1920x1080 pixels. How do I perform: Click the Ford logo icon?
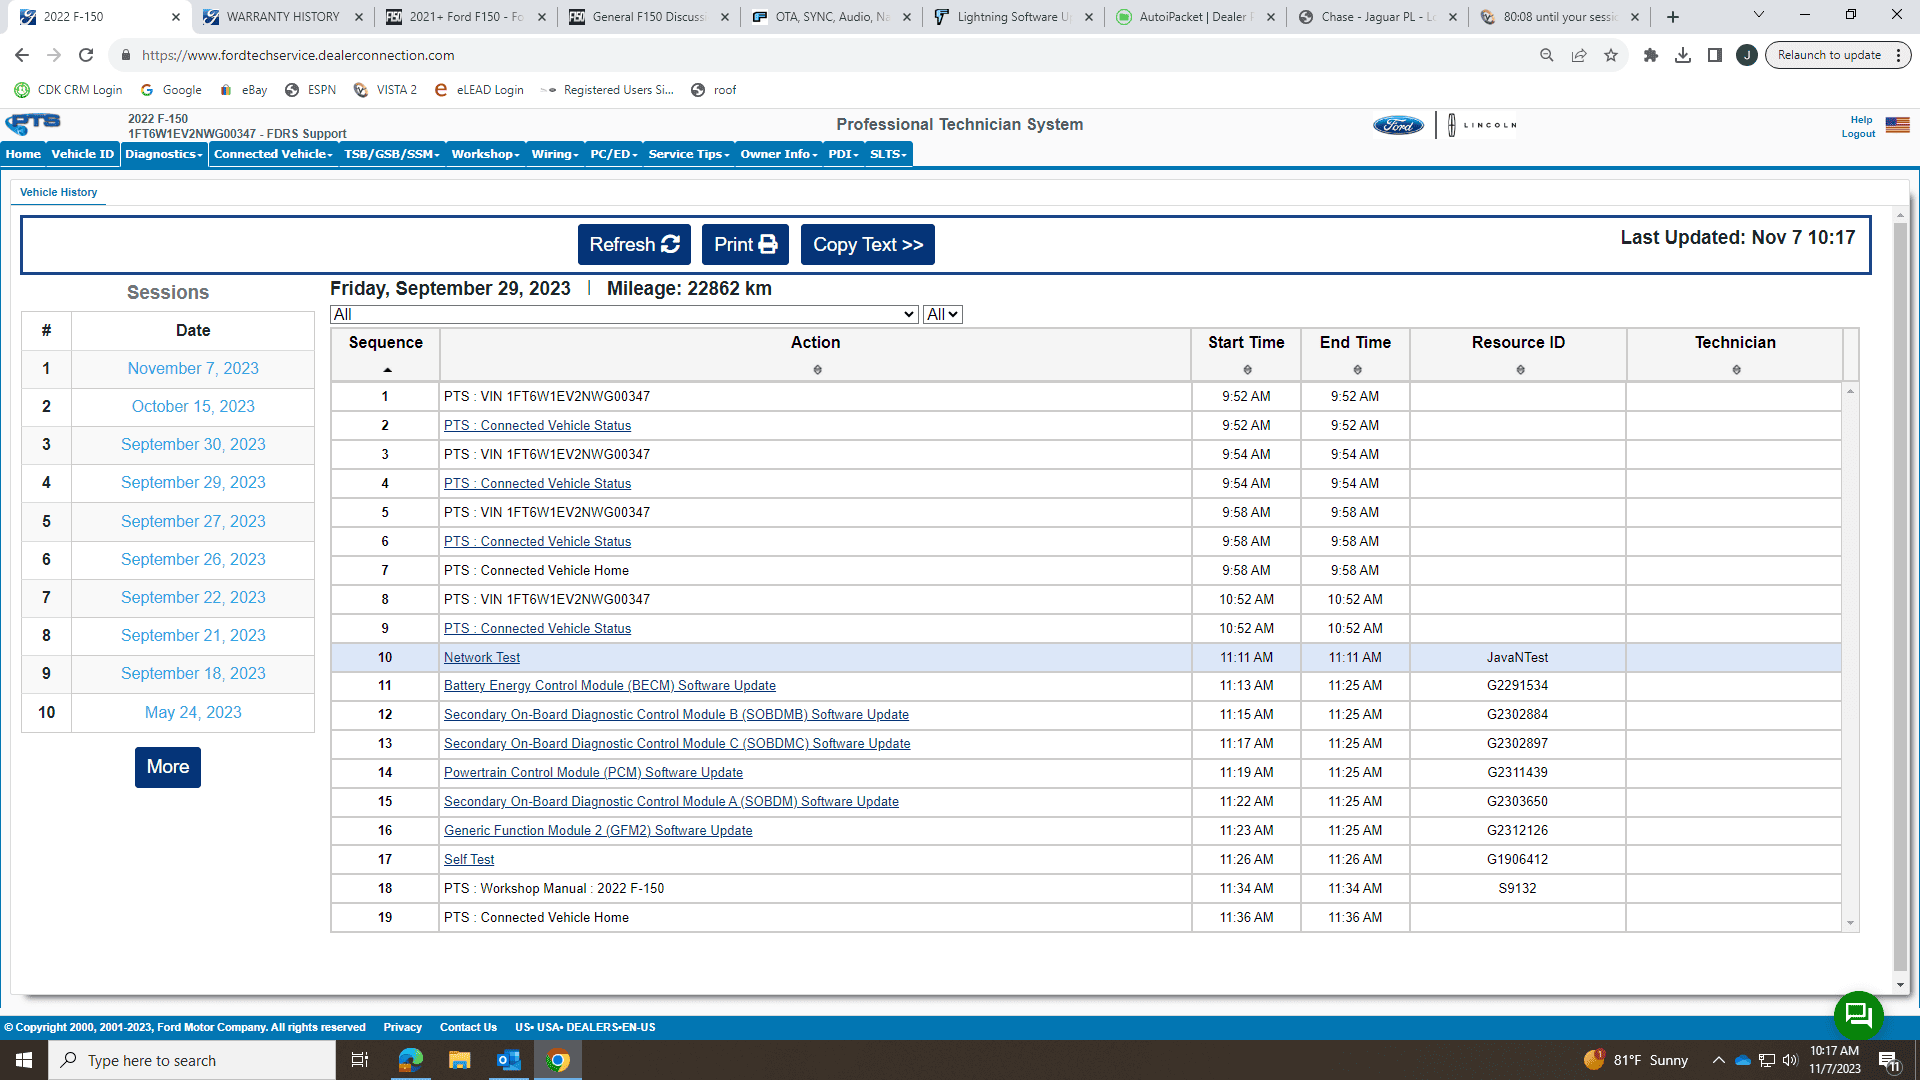(1398, 125)
